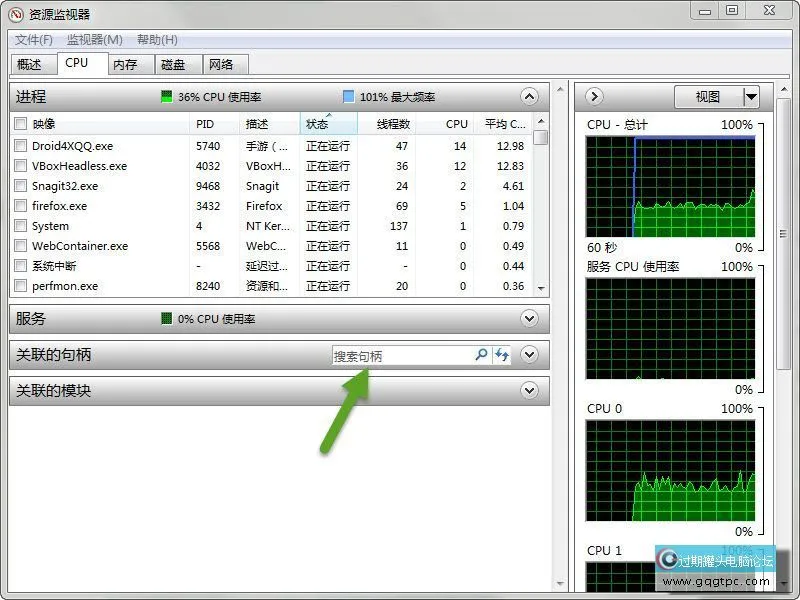Click the refresh icon beside handle search

click(x=502, y=355)
